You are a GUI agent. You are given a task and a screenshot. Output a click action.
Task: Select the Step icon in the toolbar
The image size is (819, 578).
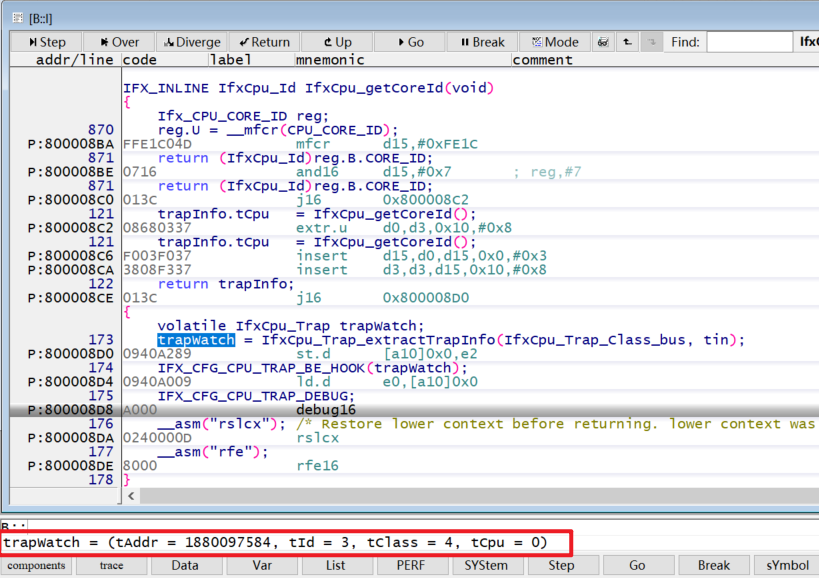(x=44, y=42)
